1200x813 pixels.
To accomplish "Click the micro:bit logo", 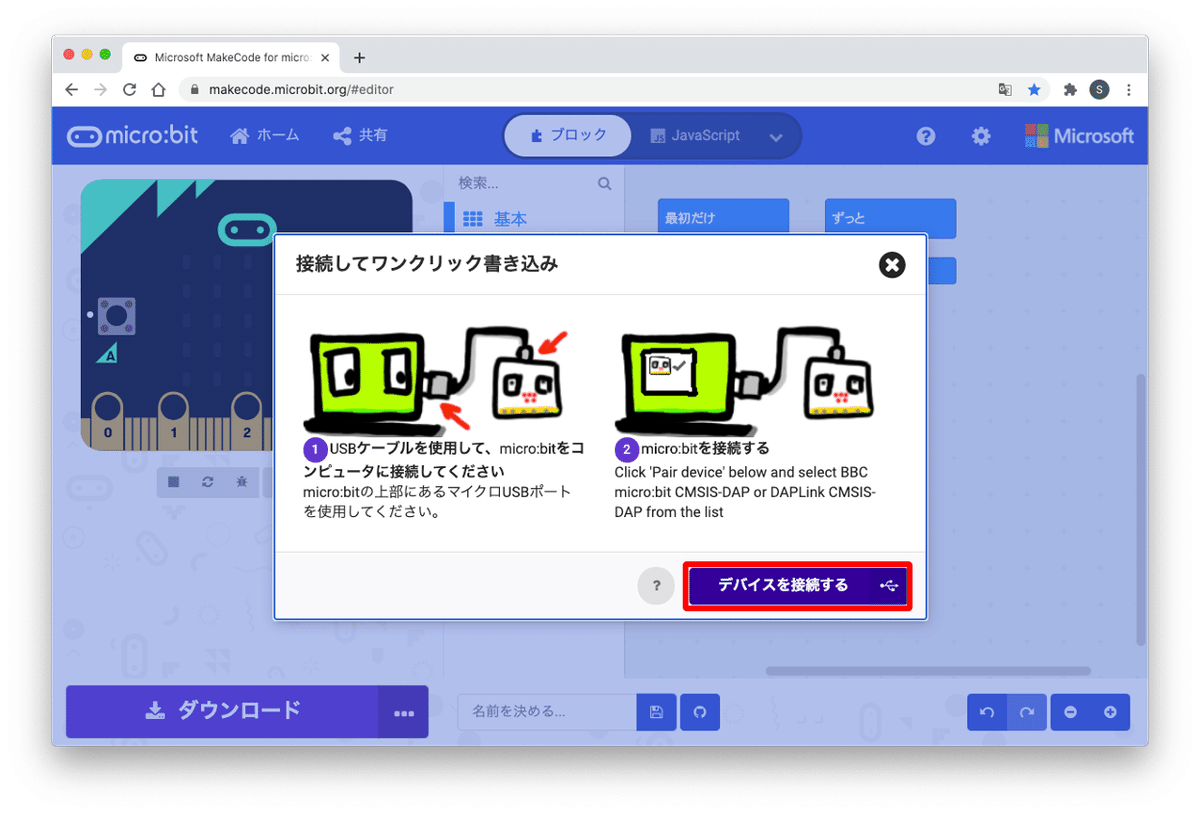I will pos(132,136).
